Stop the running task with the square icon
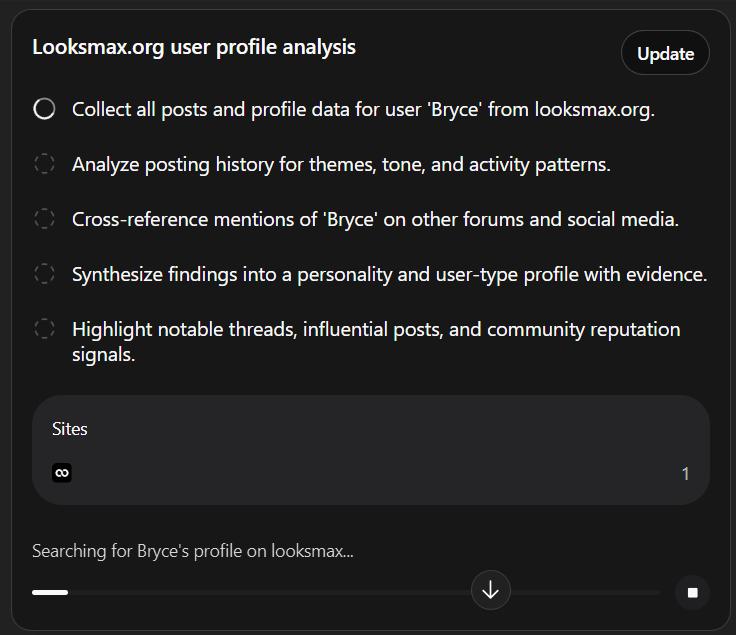 point(692,592)
